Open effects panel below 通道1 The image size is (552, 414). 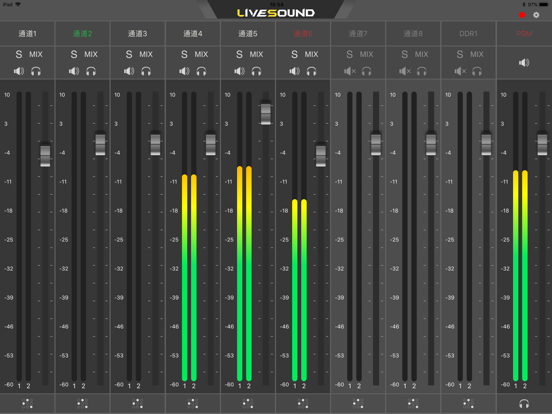coord(27,403)
